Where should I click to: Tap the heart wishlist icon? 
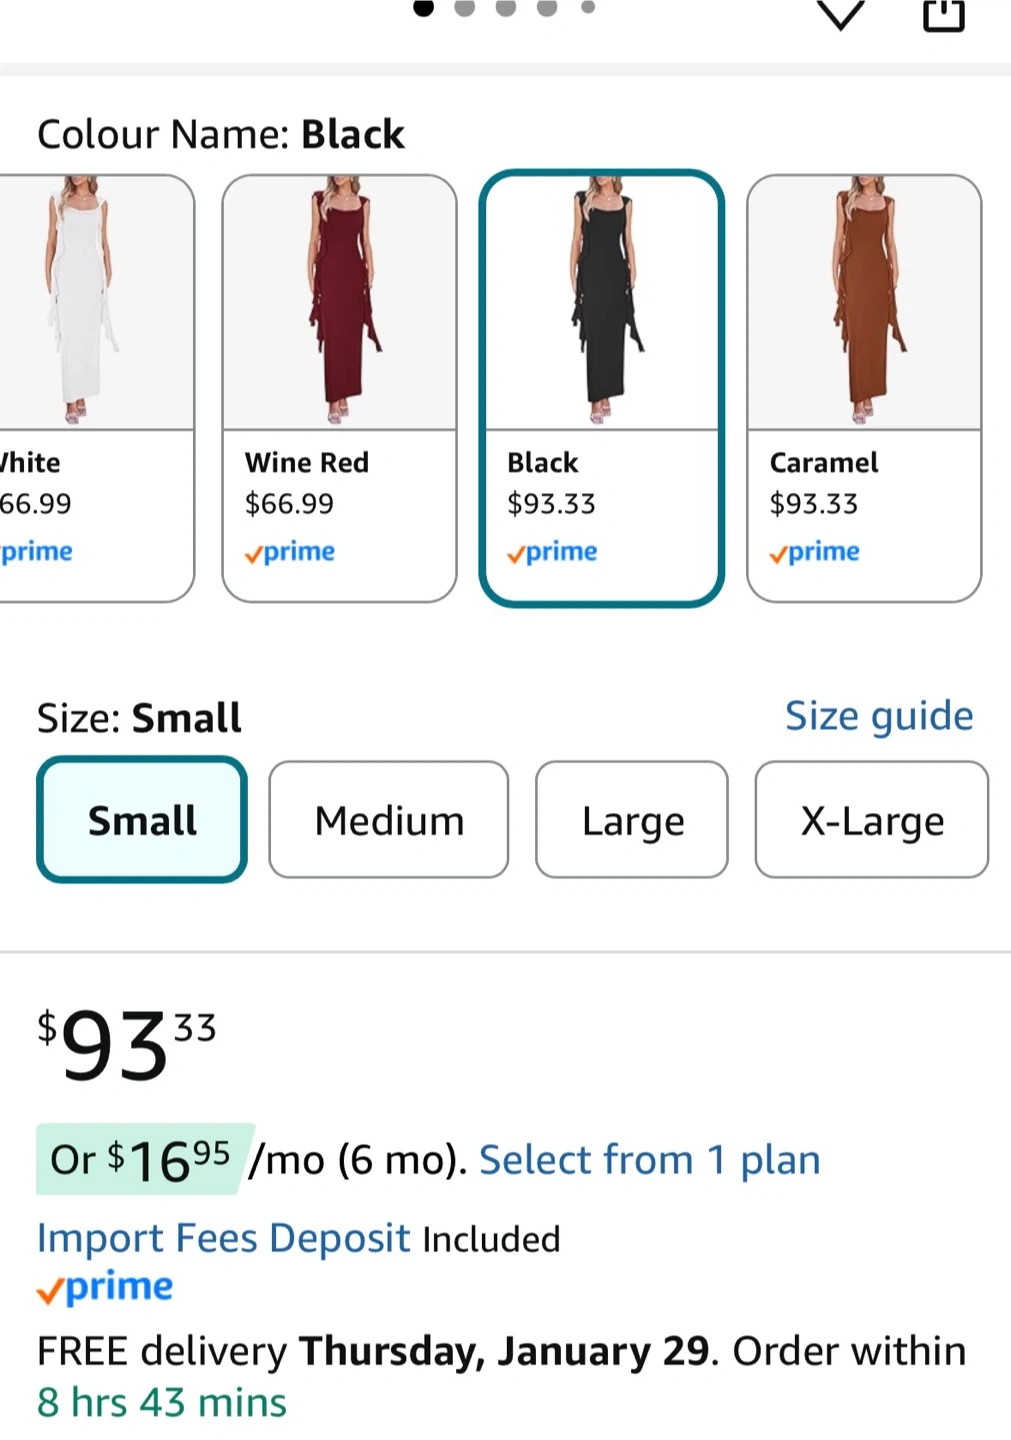840,12
